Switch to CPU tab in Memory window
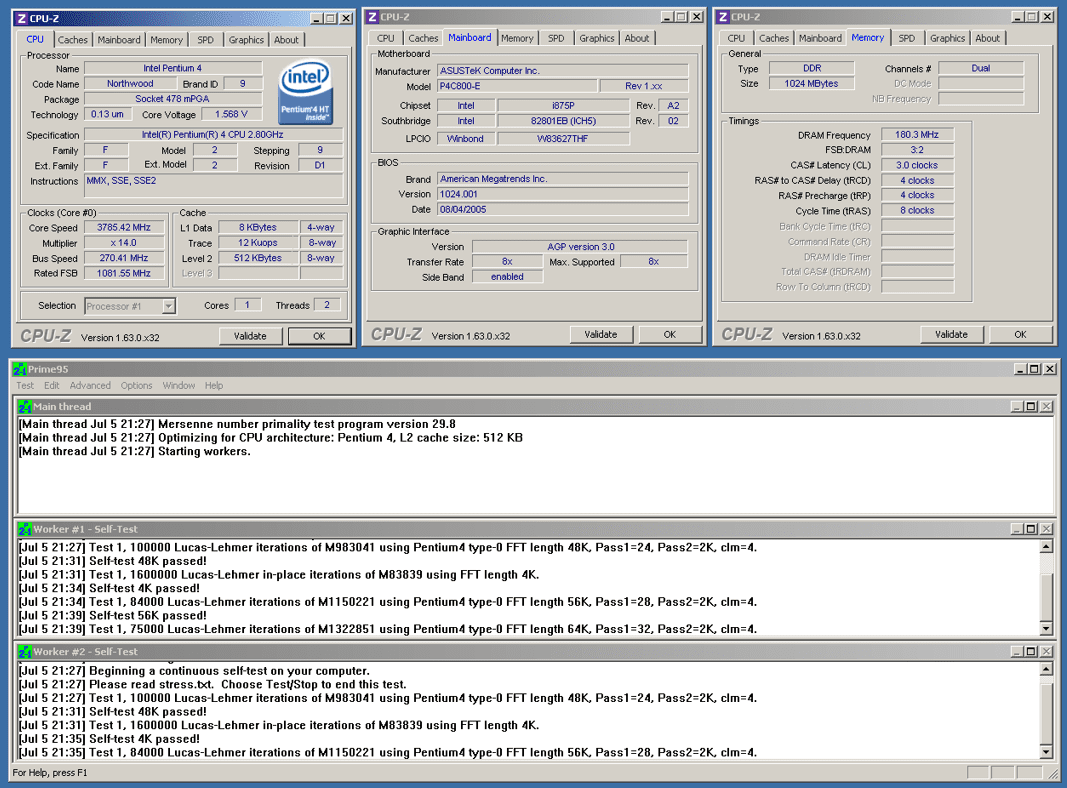Screen dimensions: 1067x788 coord(736,39)
